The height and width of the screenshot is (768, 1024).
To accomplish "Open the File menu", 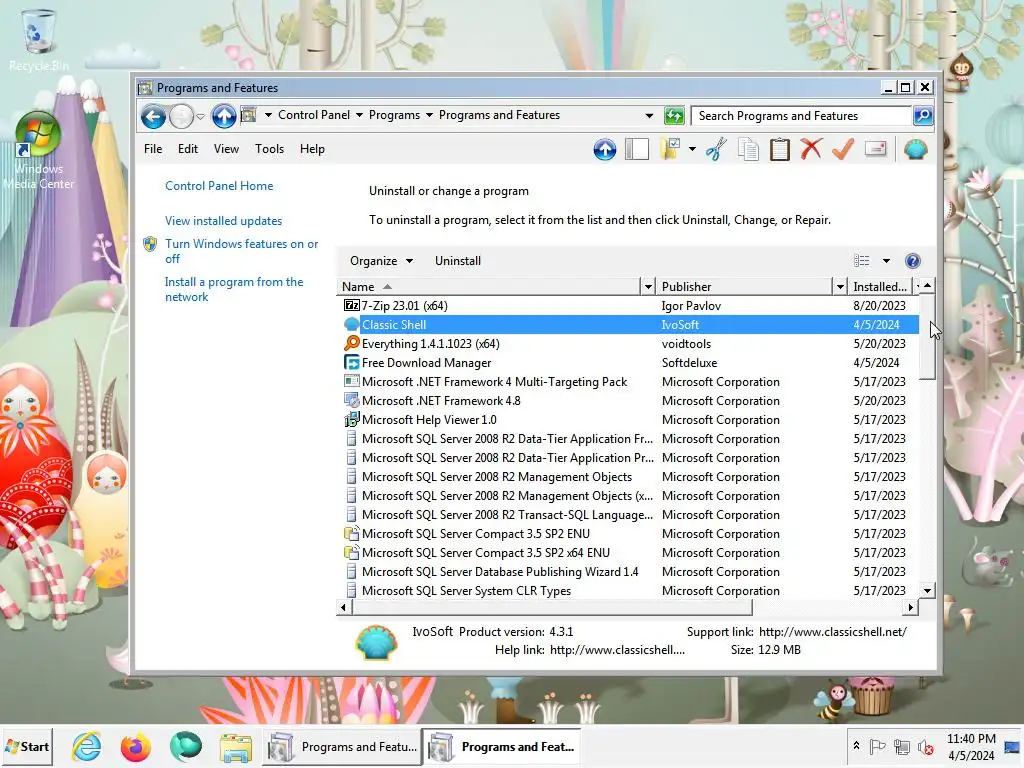I will click(x=153, y=149).
